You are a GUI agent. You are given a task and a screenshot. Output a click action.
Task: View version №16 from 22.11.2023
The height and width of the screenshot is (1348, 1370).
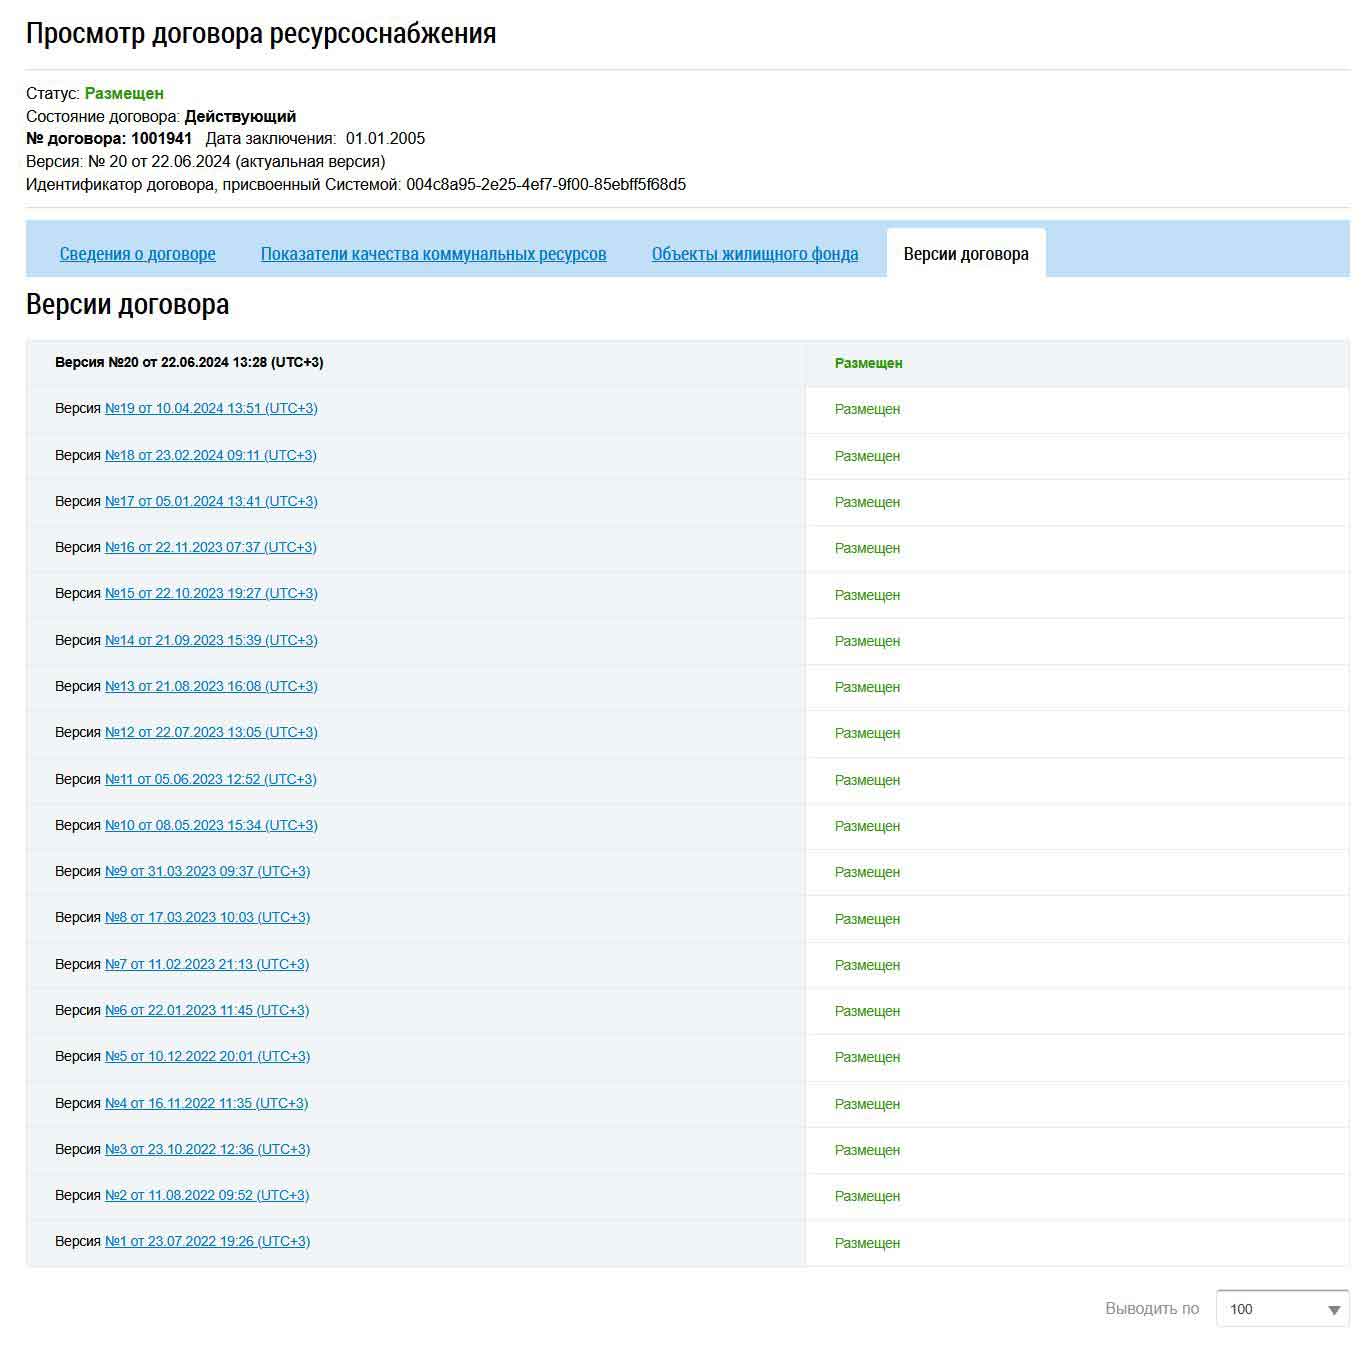point(211,547)
